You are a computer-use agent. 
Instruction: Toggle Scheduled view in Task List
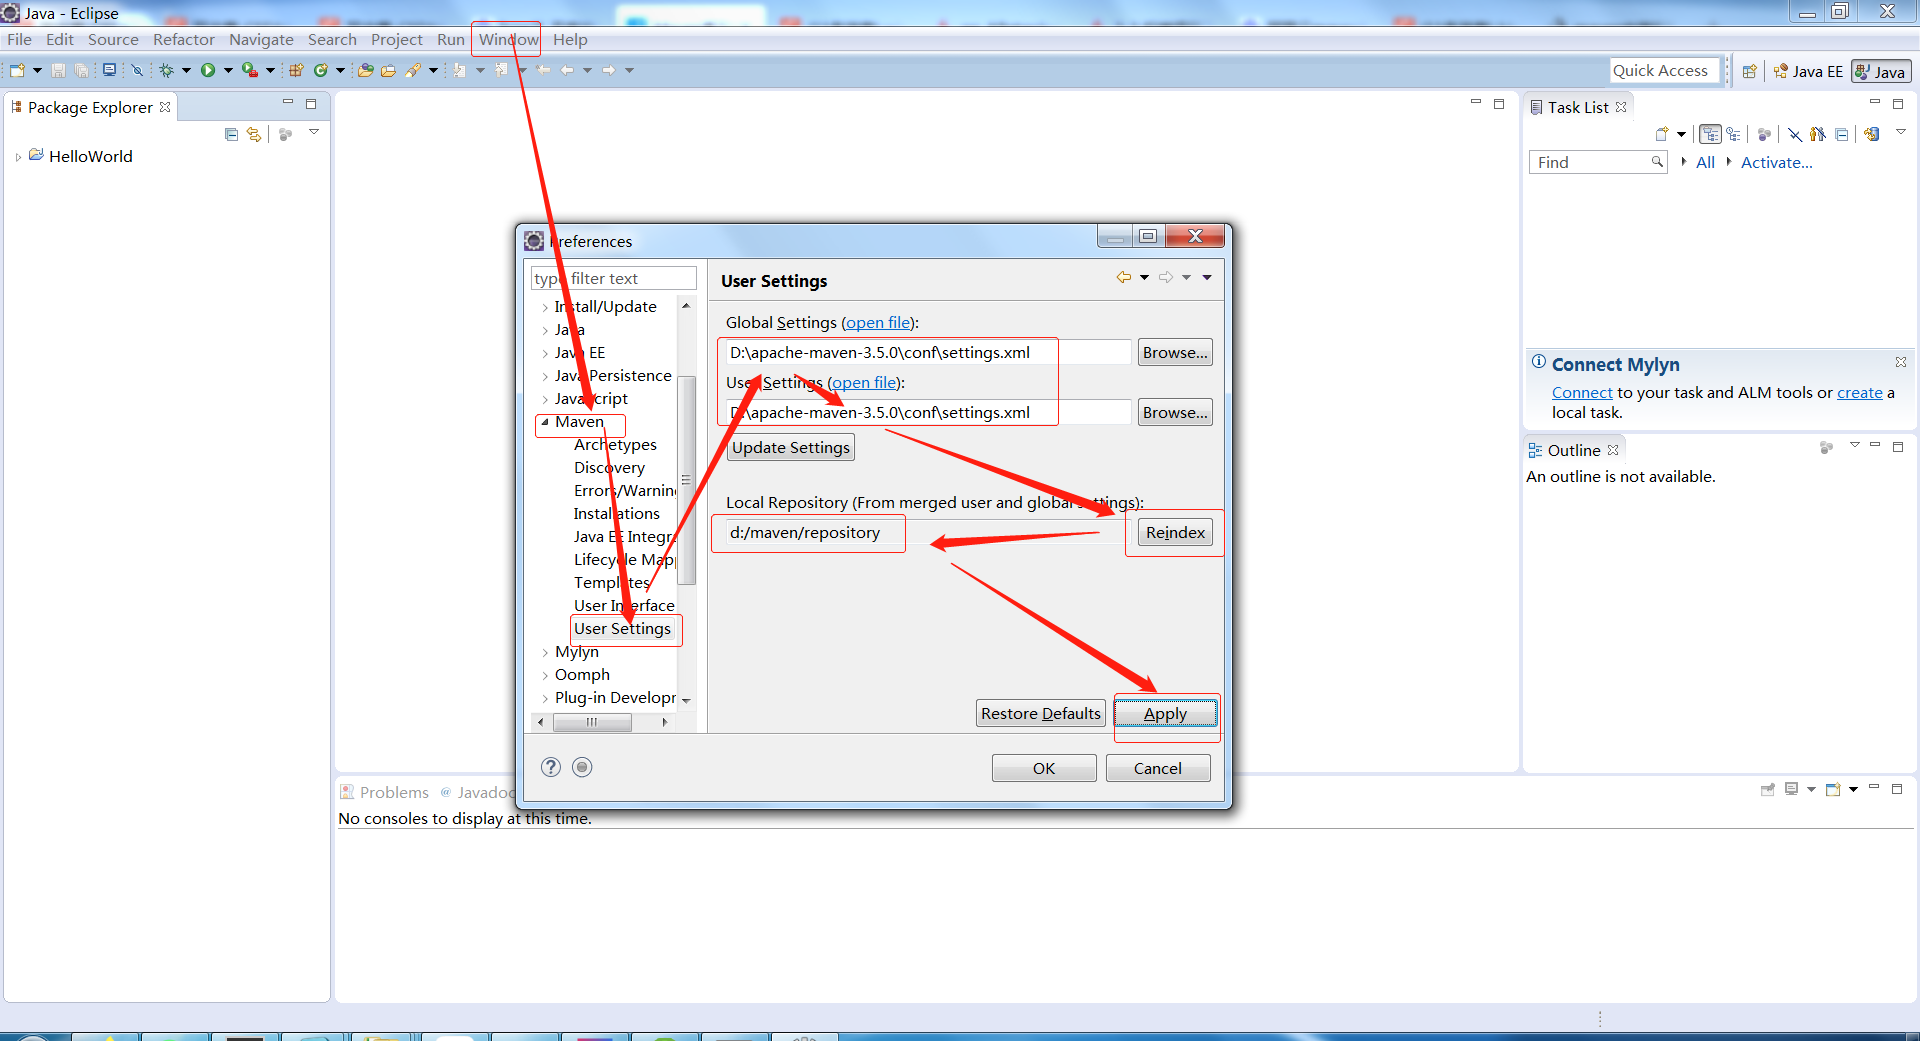coord(1733,134)
